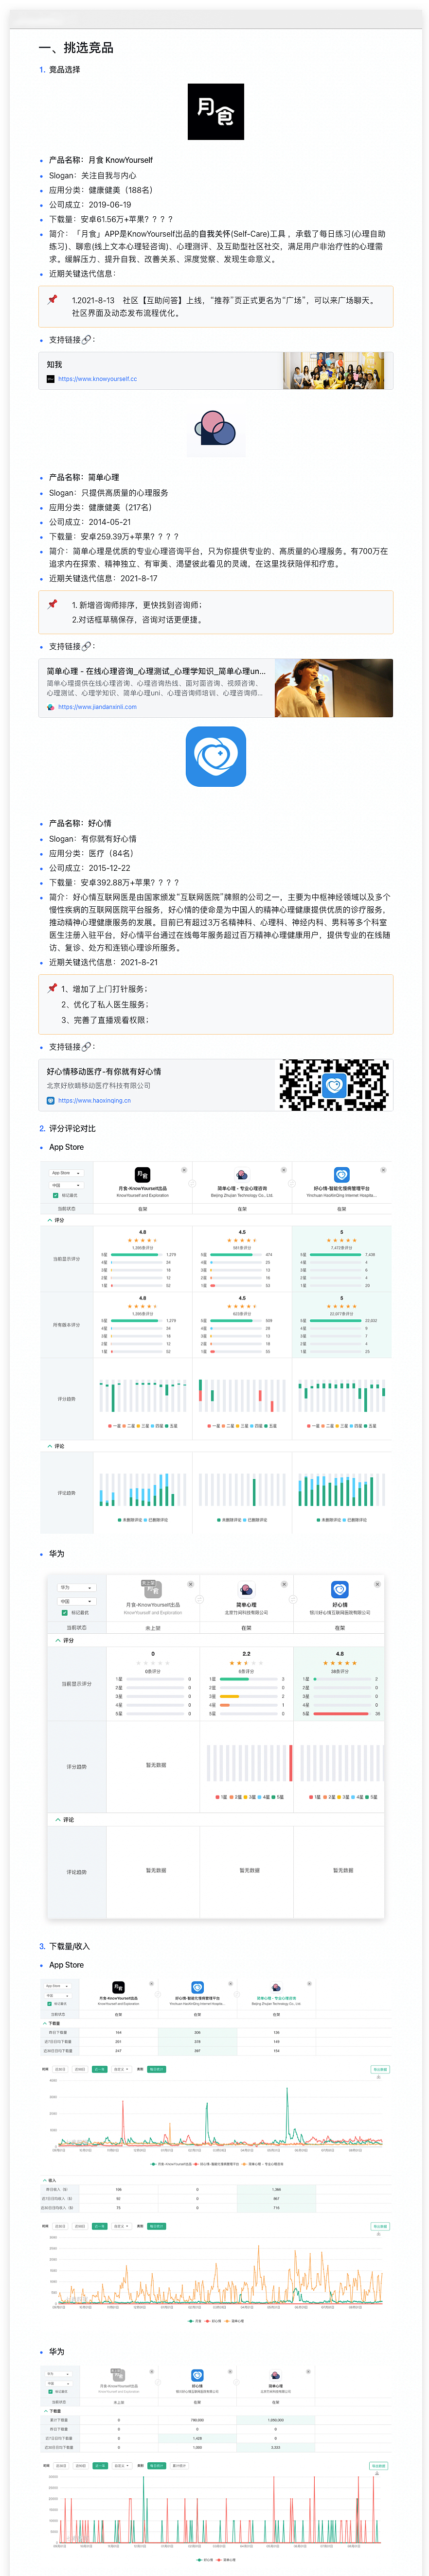
Task: Open https://www.jiandanxinli.com link
Action: 97,707
